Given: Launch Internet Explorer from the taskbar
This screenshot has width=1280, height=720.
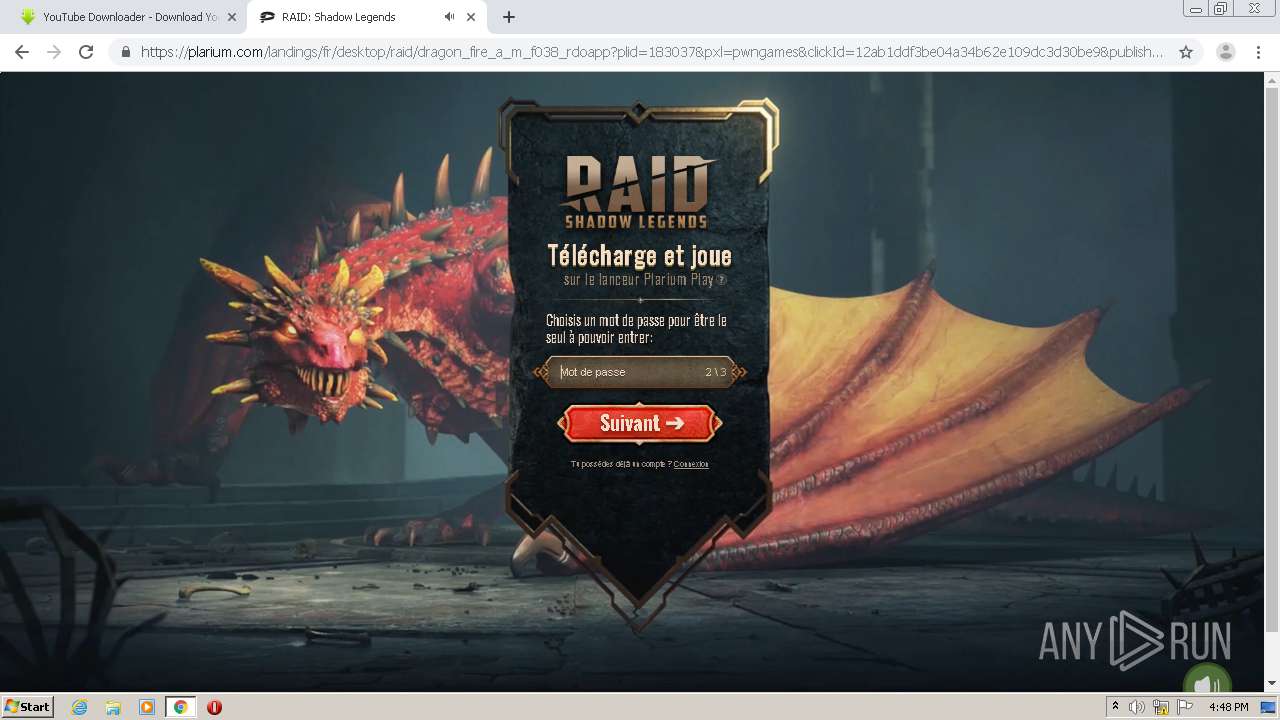Looking at the screenshot, I should pyautogui.click(x=79, y=707).
